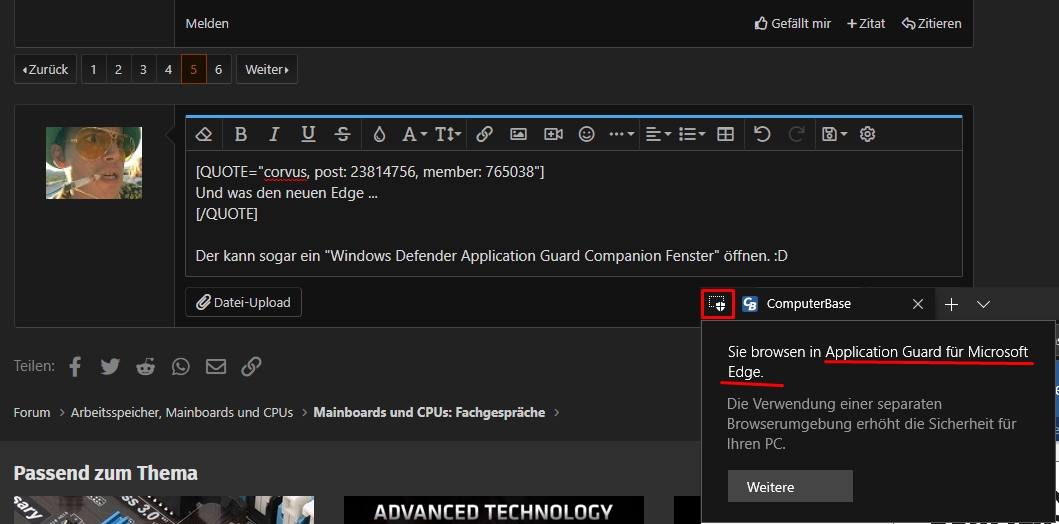
Task: Open the text color droplet tool
Action: coord(379,134)
